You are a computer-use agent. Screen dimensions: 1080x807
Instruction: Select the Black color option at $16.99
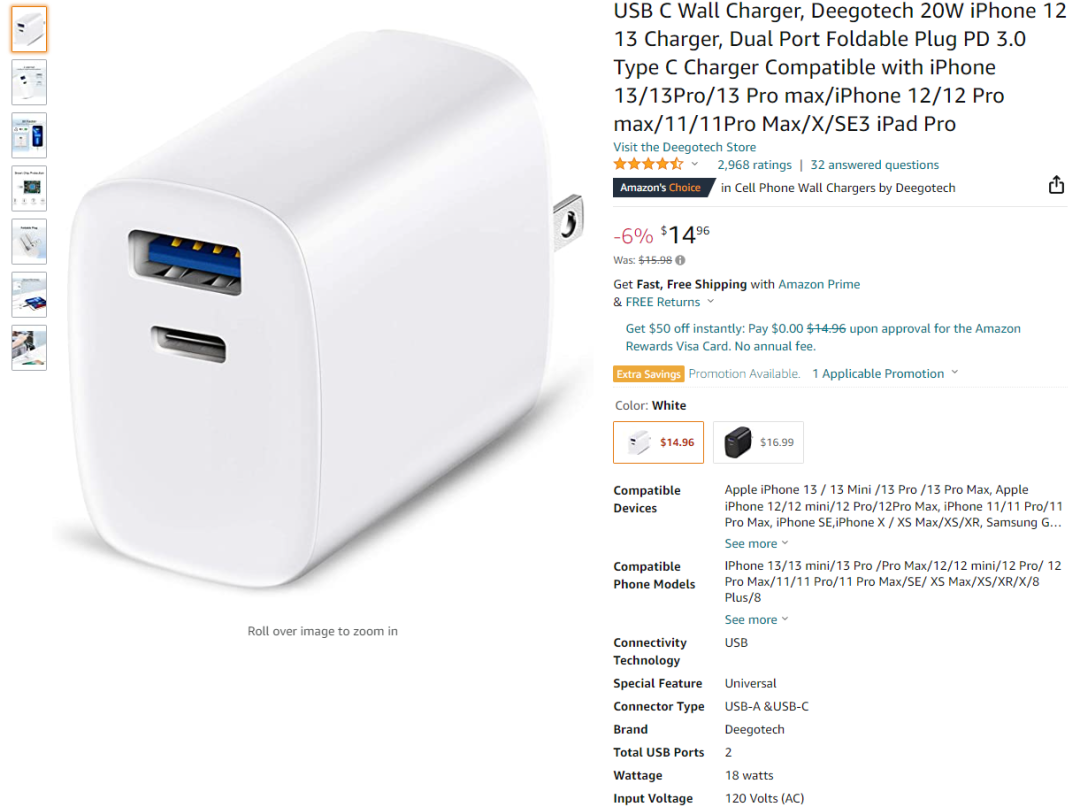[758, 442]
